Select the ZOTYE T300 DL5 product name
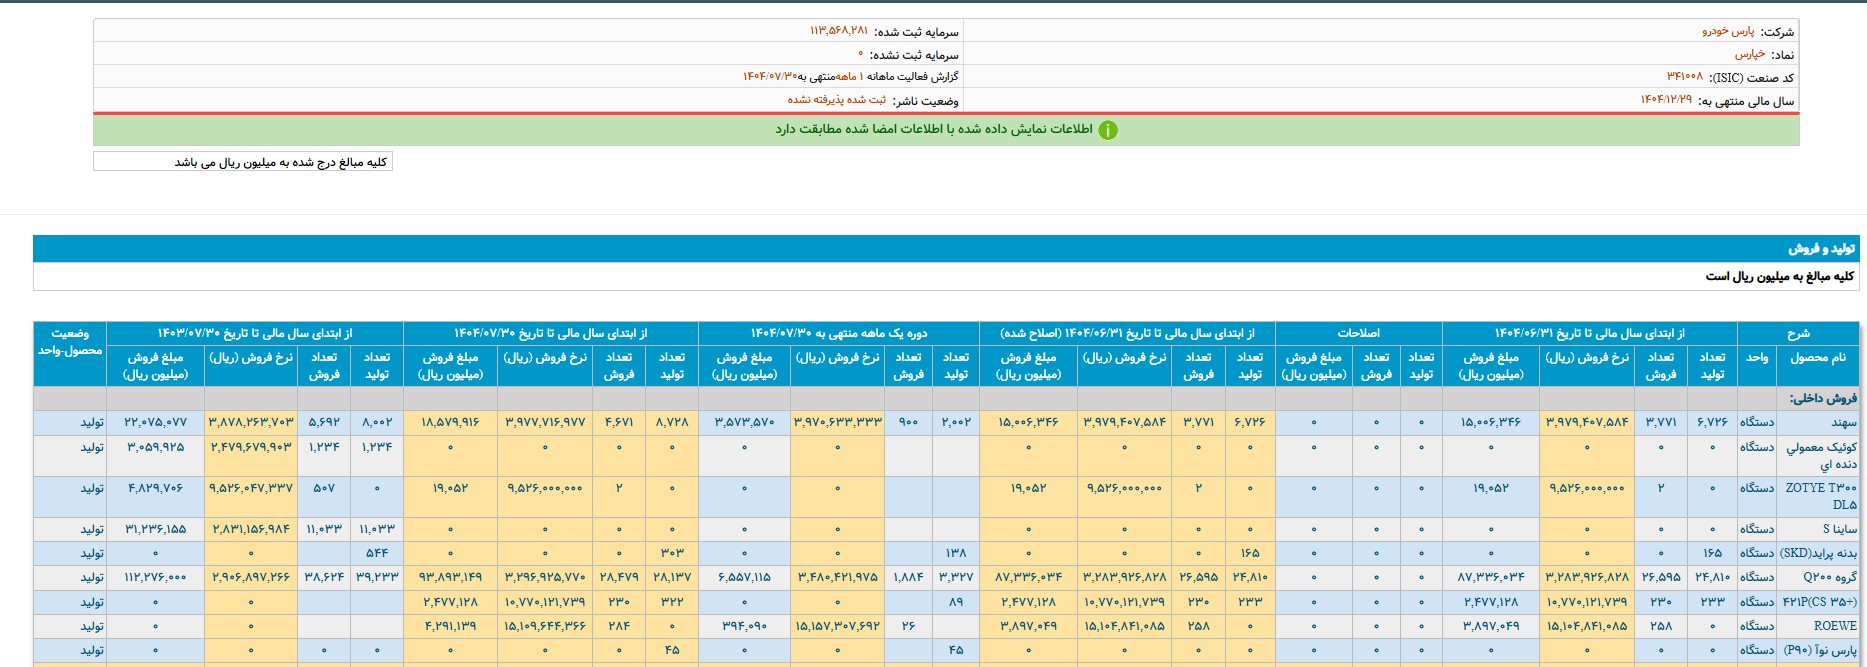The image size is (1867, 667). [x=1821, y=496]
